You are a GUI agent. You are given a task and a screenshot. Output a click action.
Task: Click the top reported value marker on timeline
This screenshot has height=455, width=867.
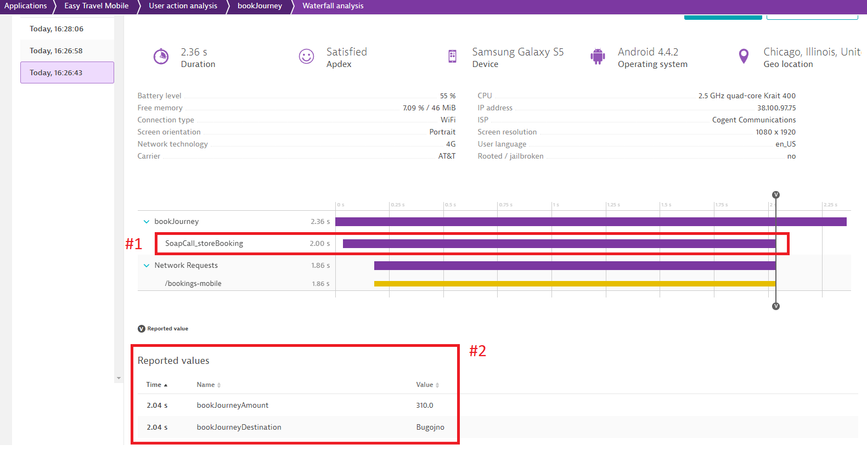click(776, 195)
